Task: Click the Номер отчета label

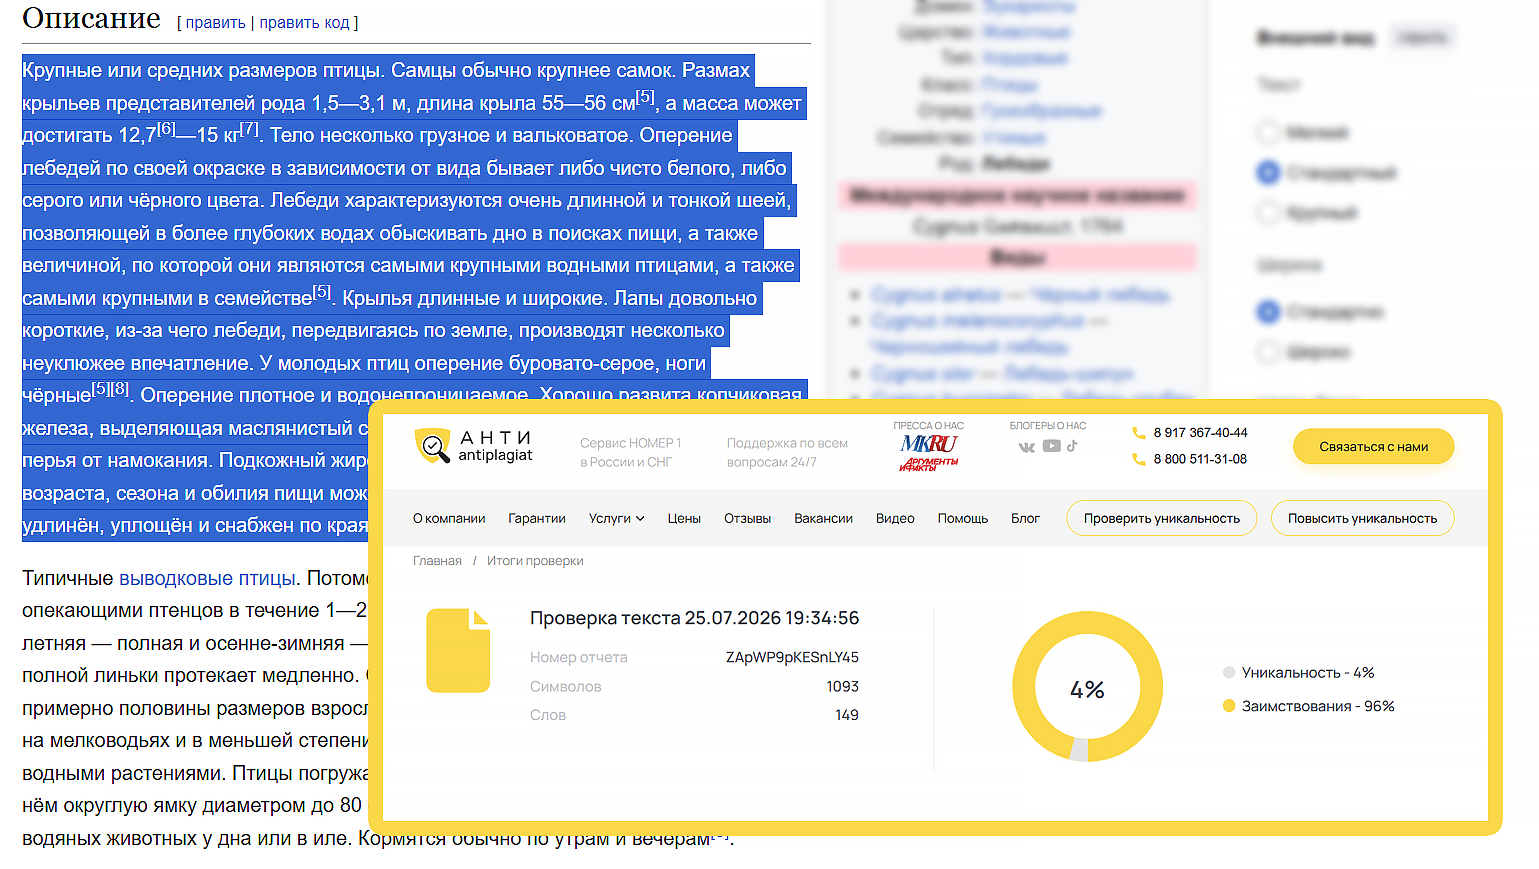Action: coord(579,657)
